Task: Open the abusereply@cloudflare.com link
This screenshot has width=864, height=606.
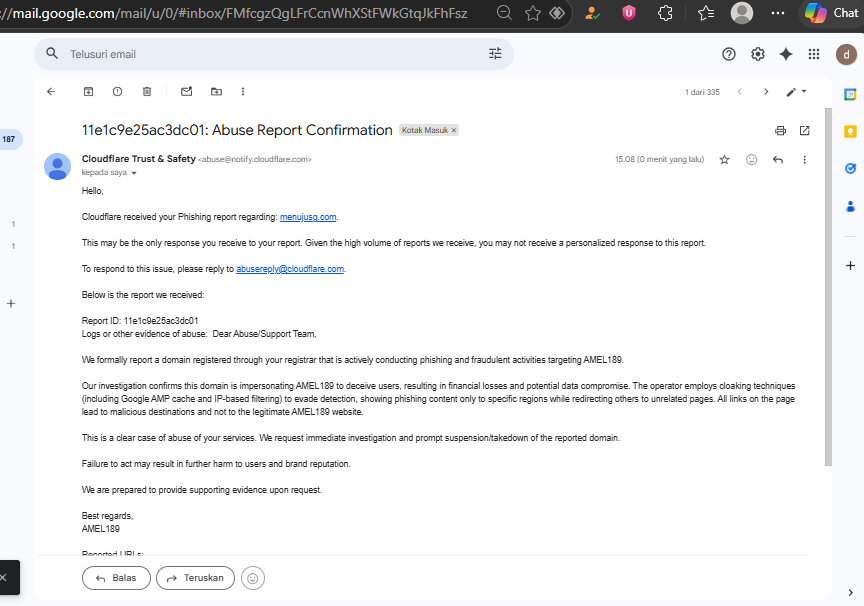Action: [290, 269]
